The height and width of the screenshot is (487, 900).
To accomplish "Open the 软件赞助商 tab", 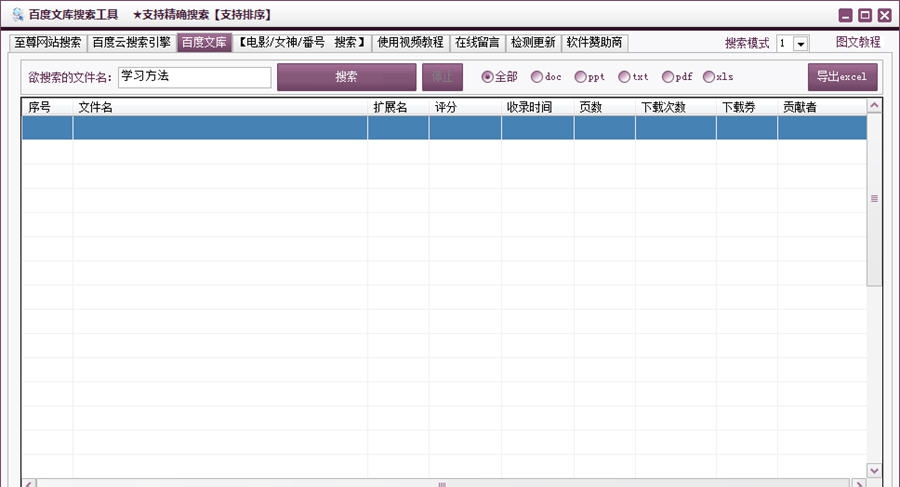I will [595, 42].
